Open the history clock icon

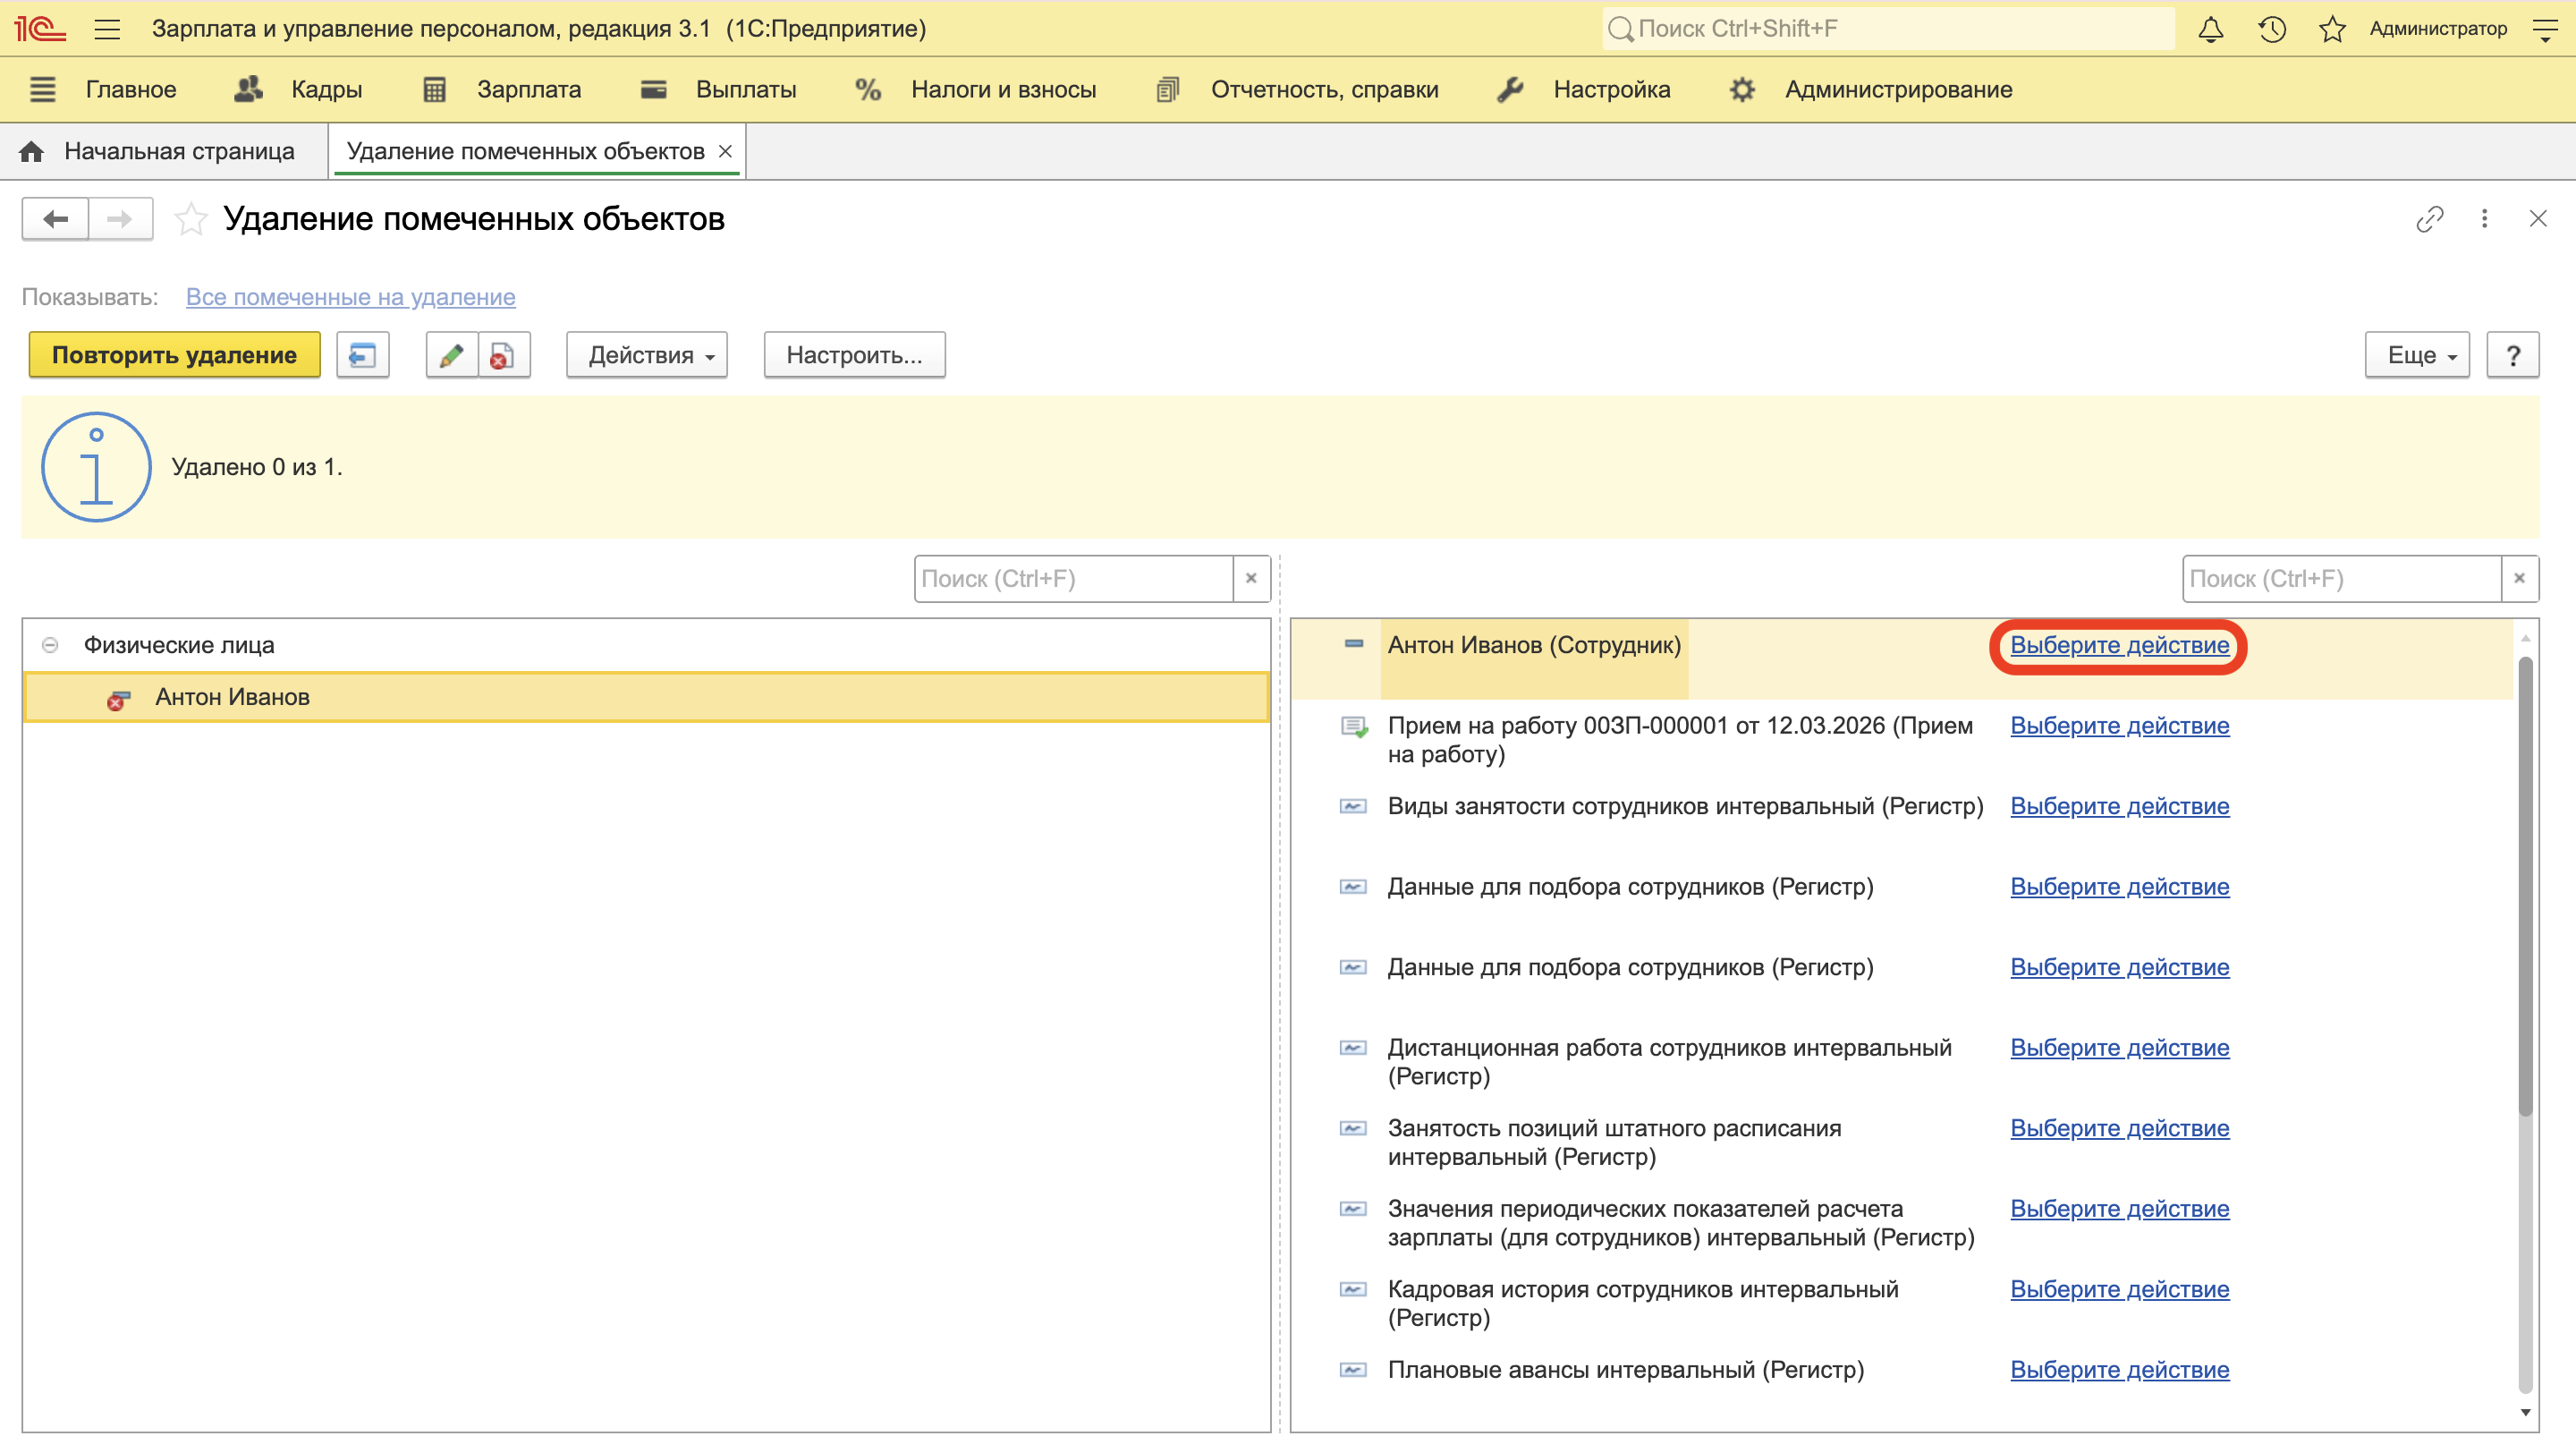pyautogui.click(x=2271, y=29)
